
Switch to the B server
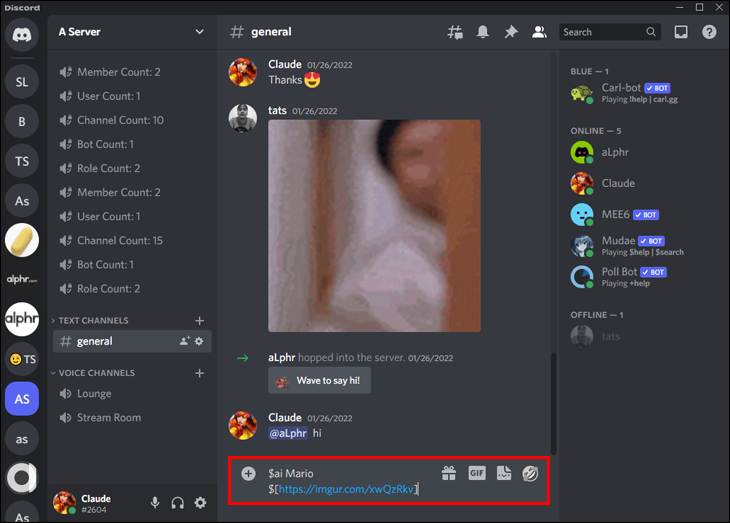click(x=22, y=122)
